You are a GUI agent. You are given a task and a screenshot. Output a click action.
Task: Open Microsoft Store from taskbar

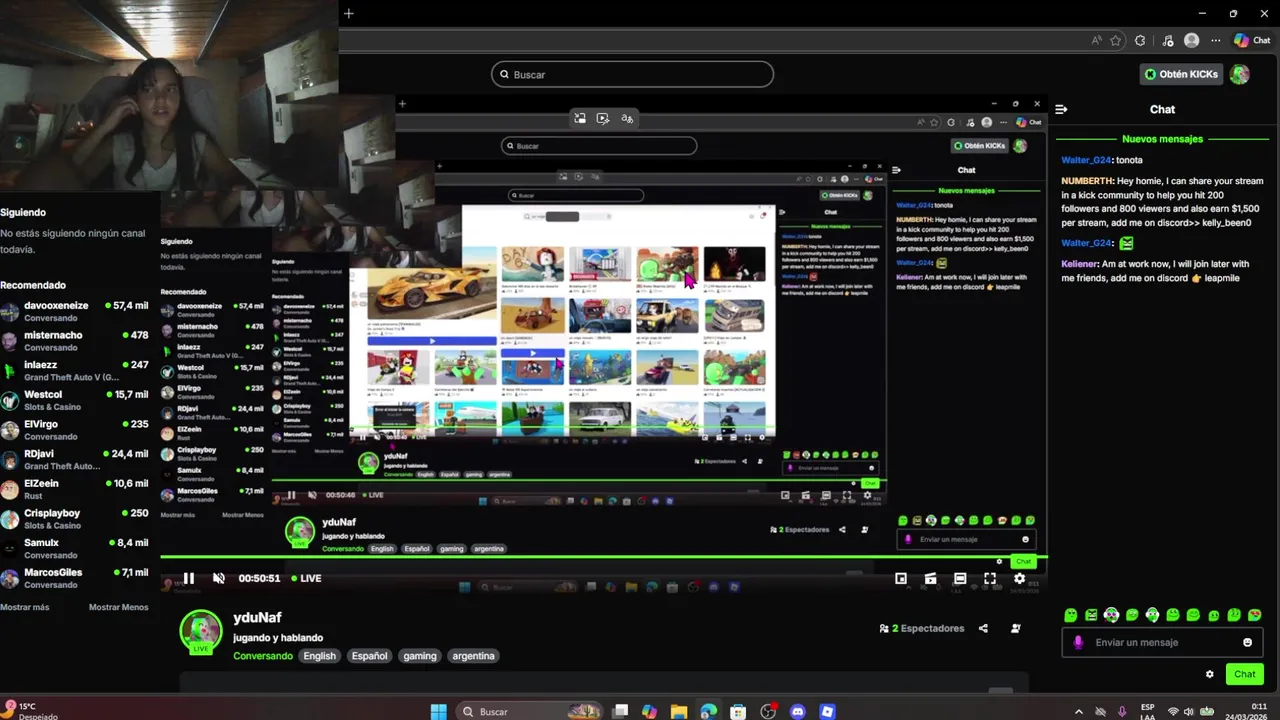[738, 711]
